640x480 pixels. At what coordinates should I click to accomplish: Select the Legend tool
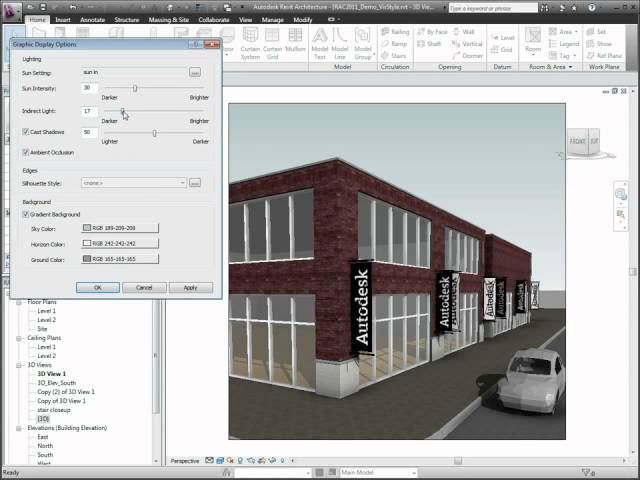click(564, 44)
